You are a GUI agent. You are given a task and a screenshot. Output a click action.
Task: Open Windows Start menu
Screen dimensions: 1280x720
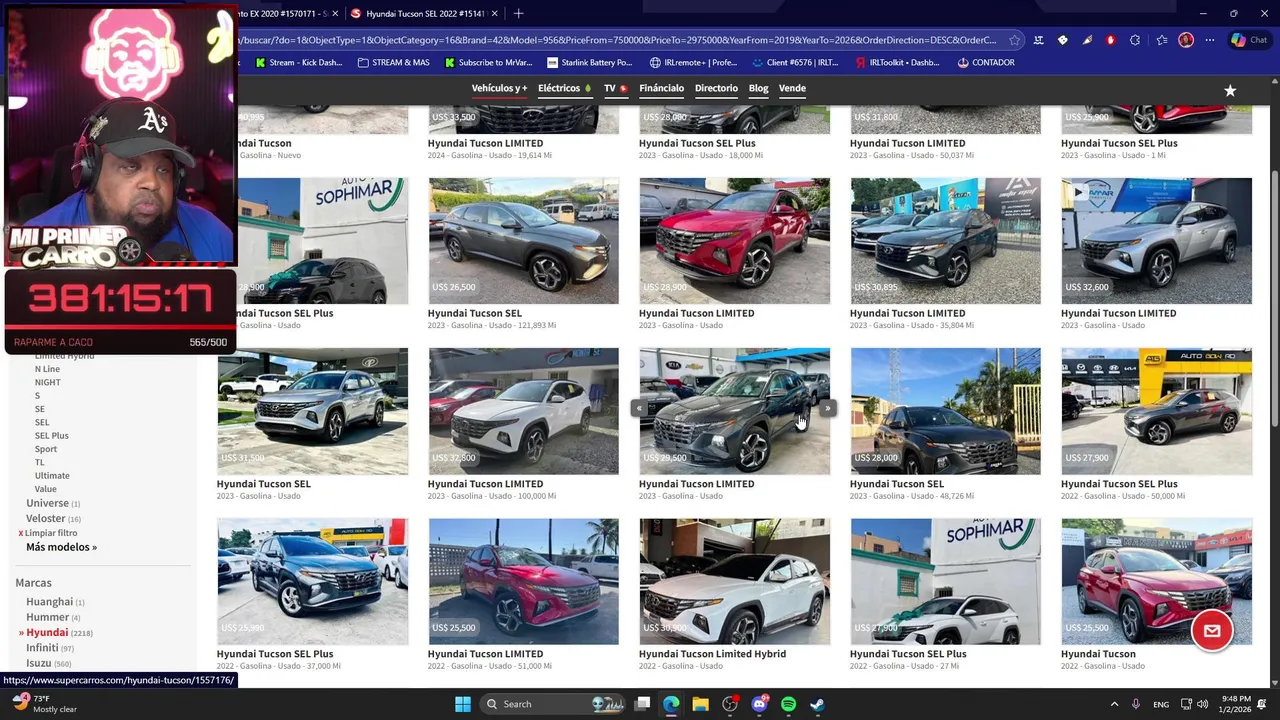tap(463, 704)
